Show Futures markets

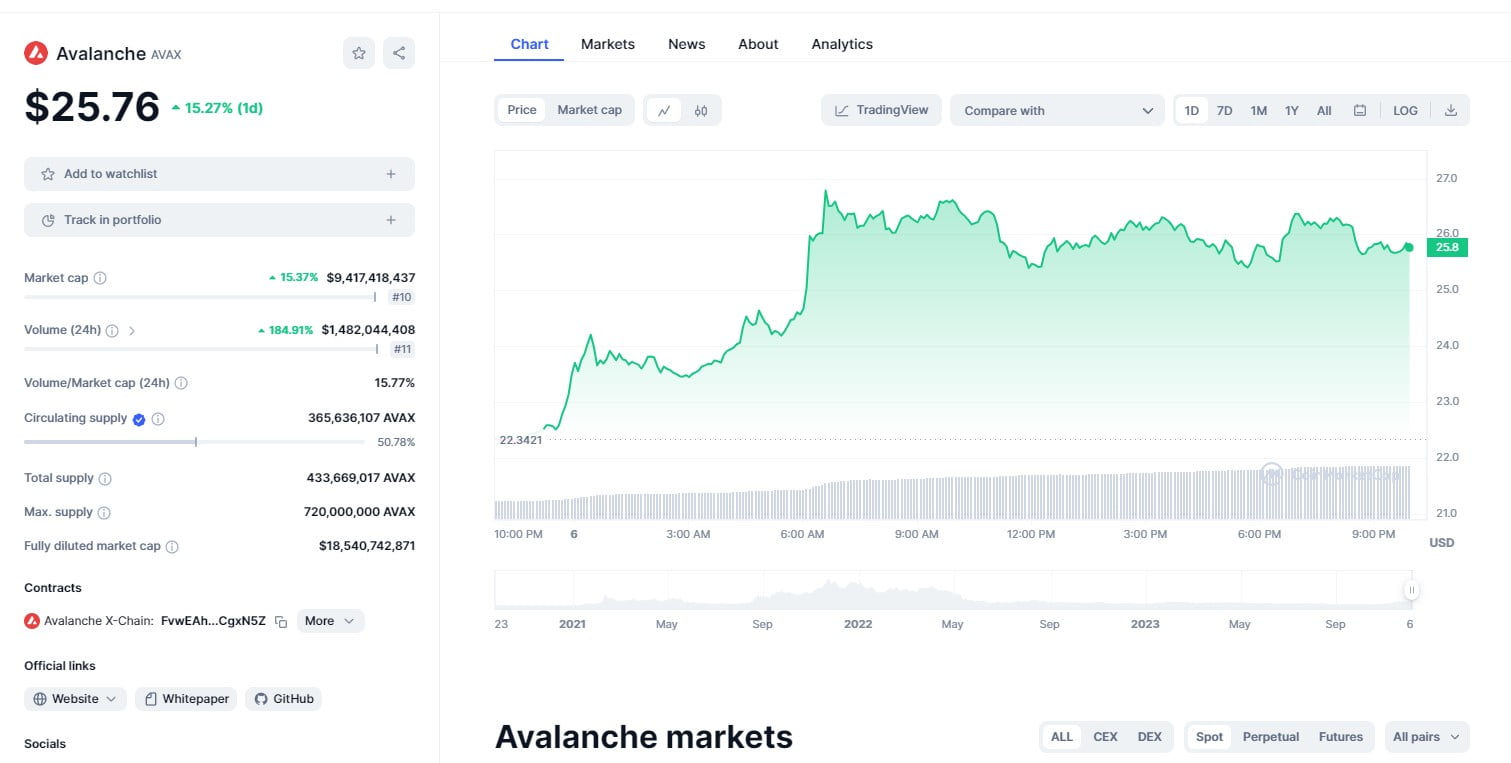pos(1341,737)
